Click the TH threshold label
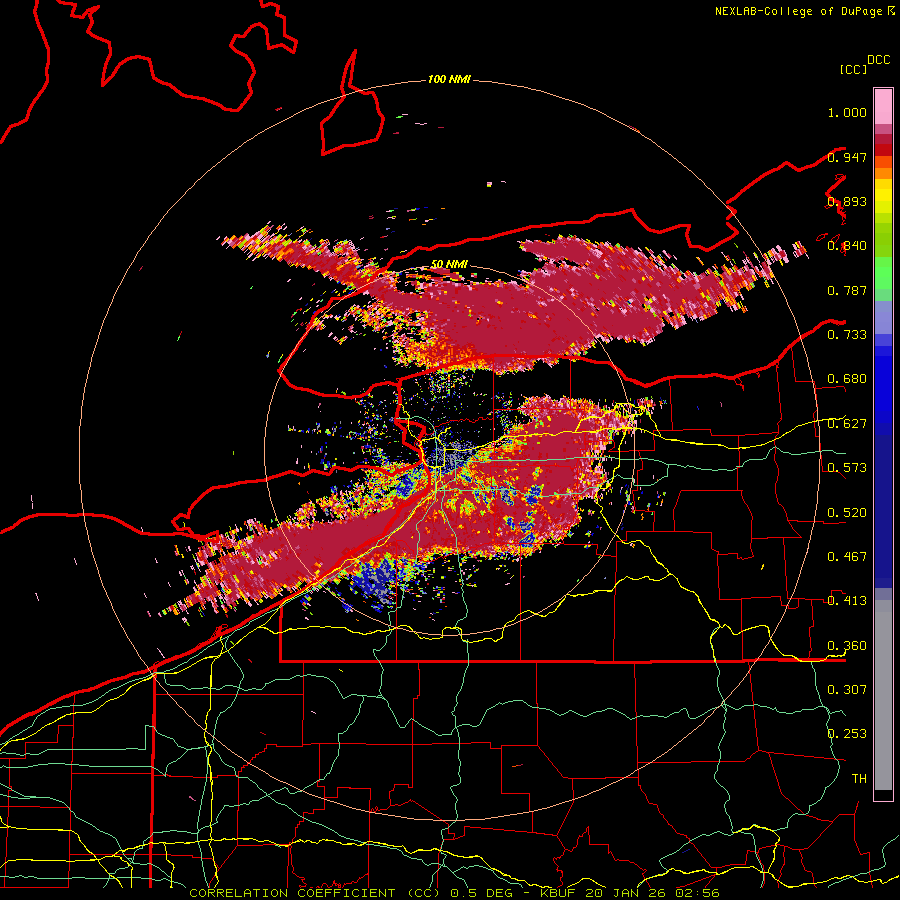 [859, 779]
